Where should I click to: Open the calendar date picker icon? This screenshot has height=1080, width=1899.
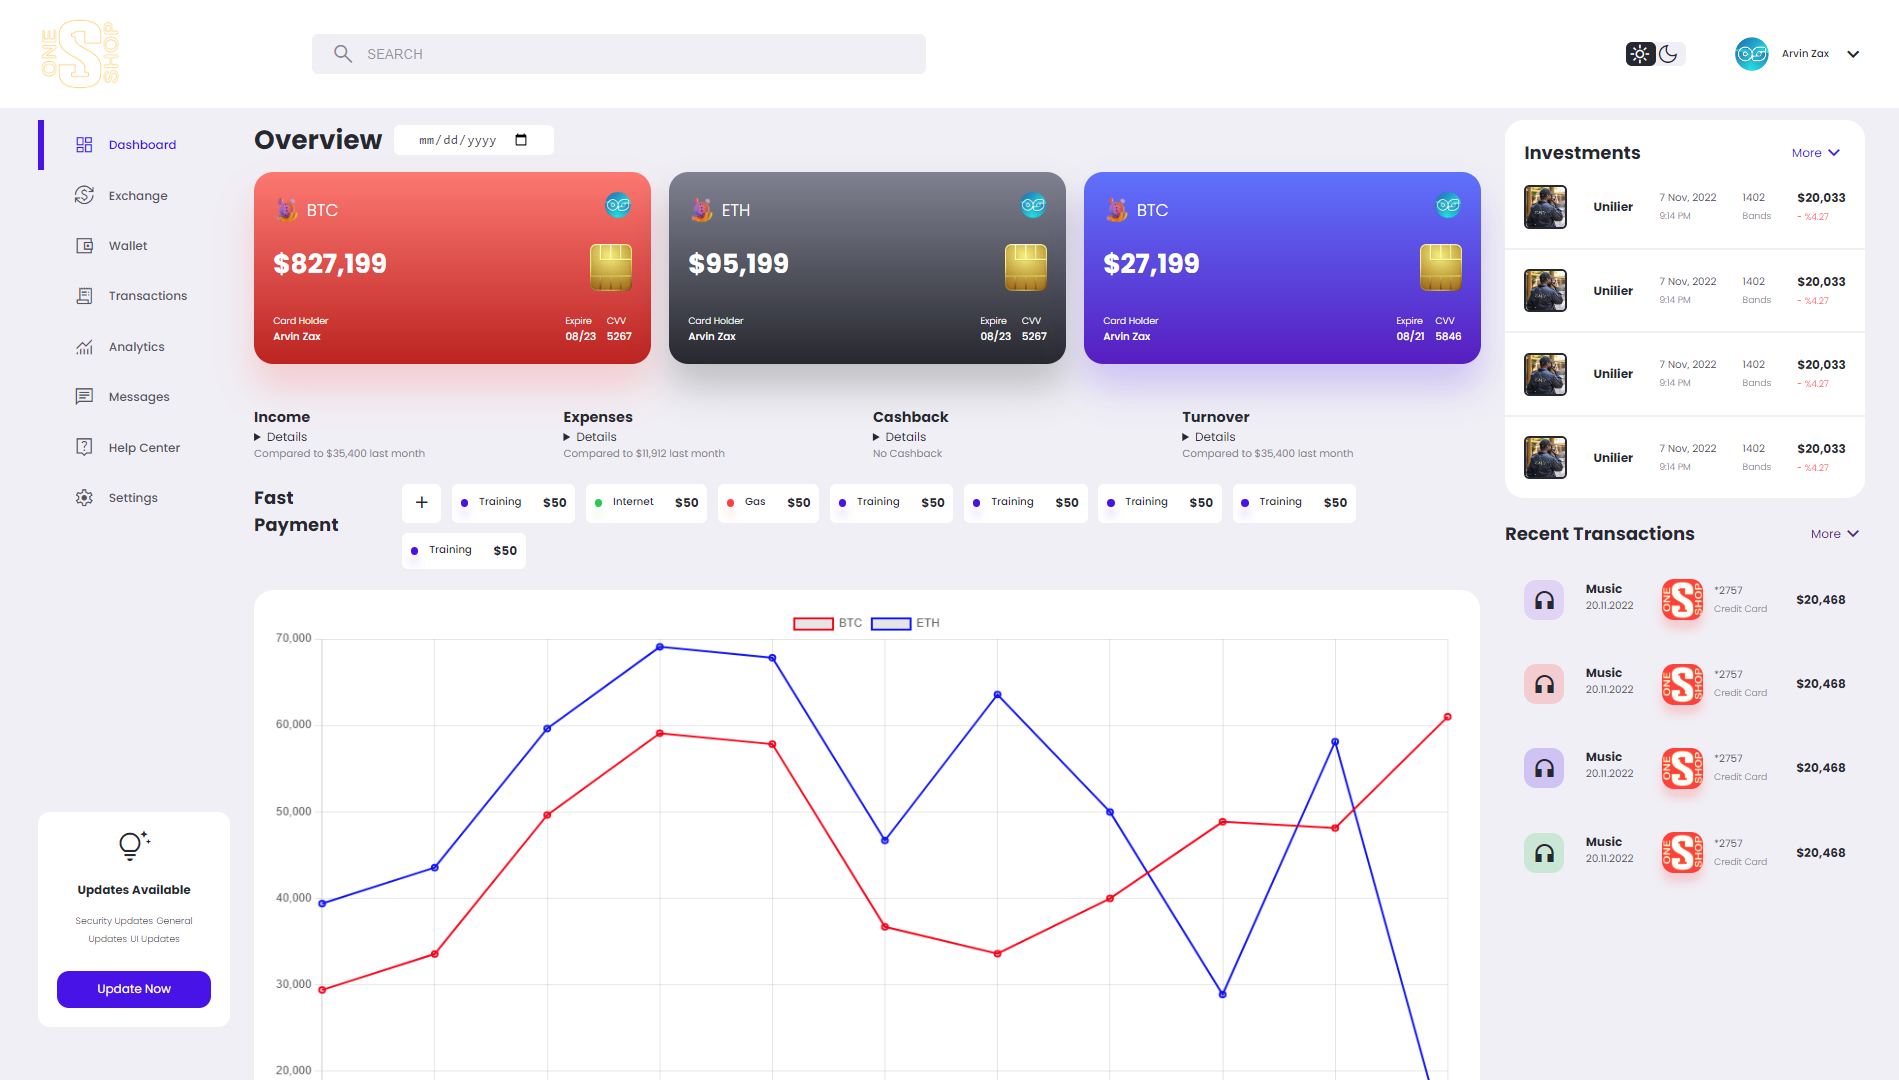pyautogui.click(x=521, y=140)
